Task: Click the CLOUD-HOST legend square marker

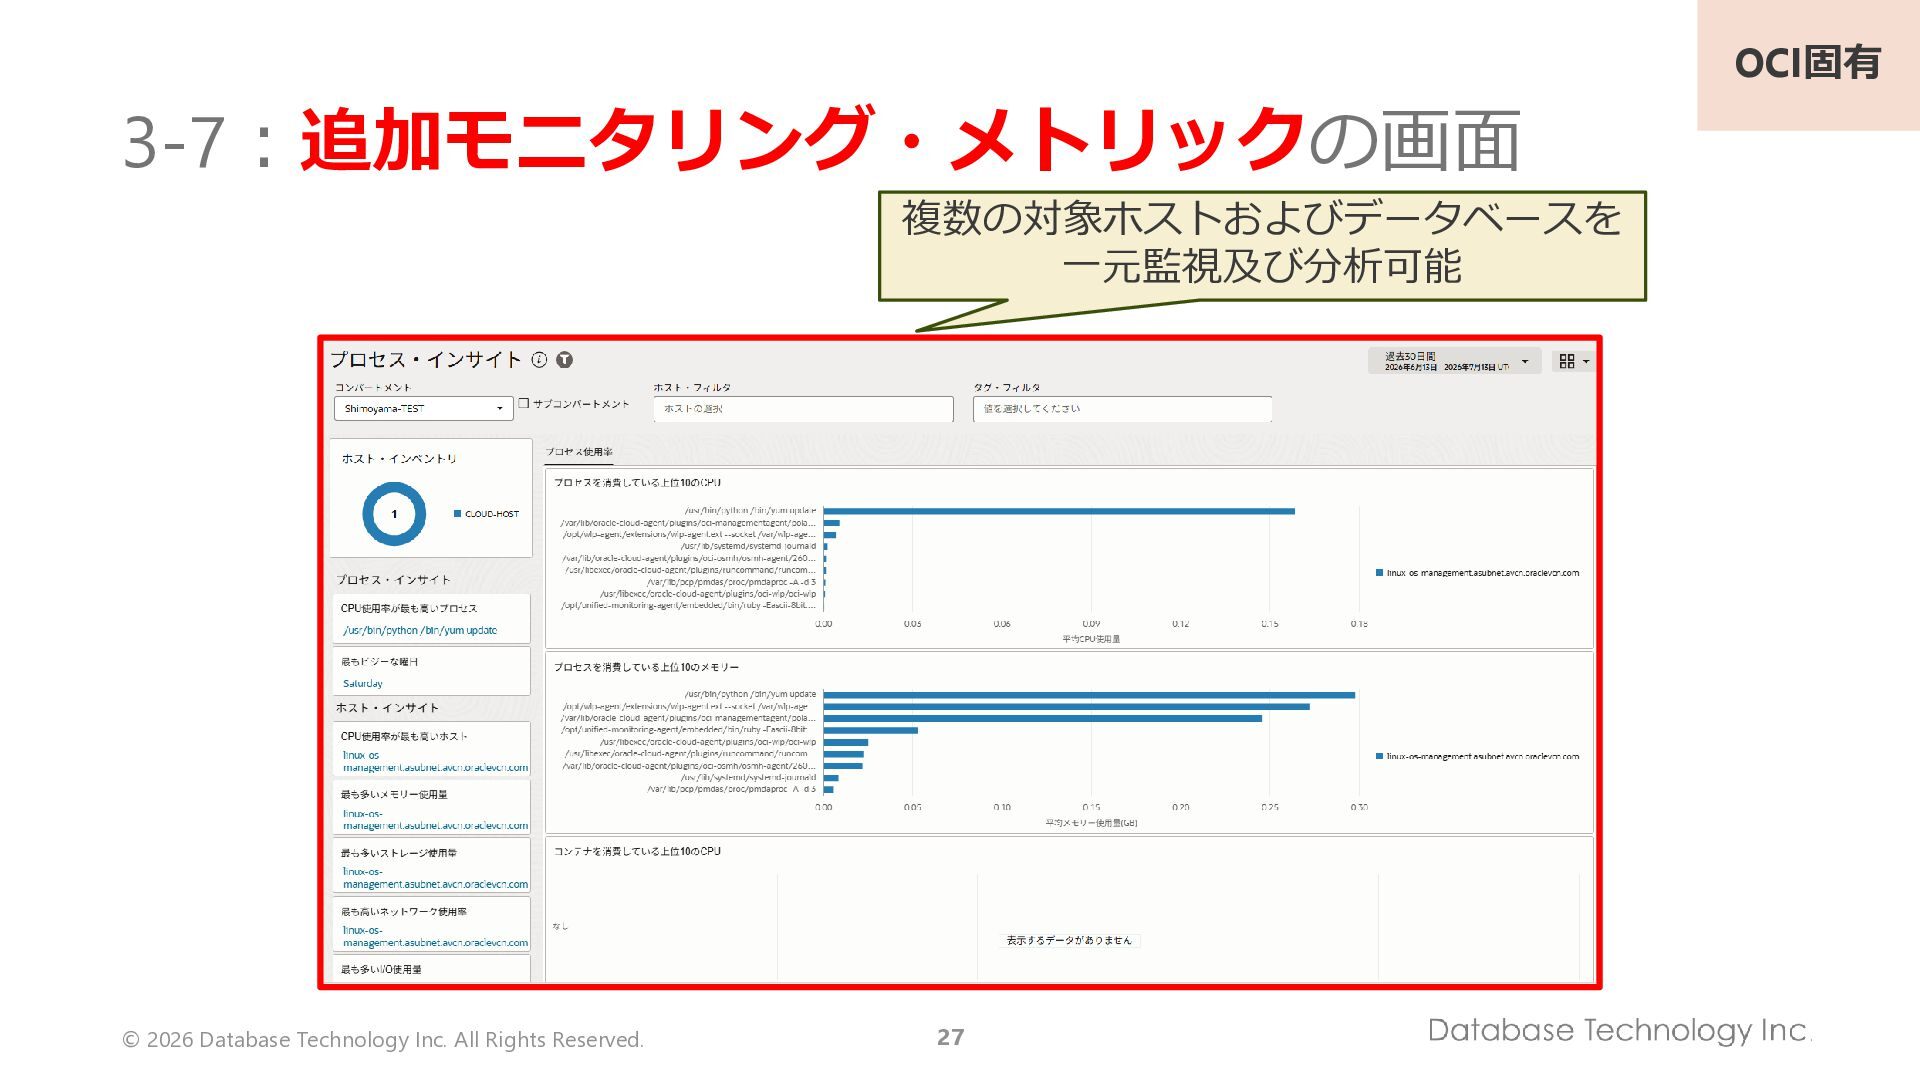Action: click(458, 514)
